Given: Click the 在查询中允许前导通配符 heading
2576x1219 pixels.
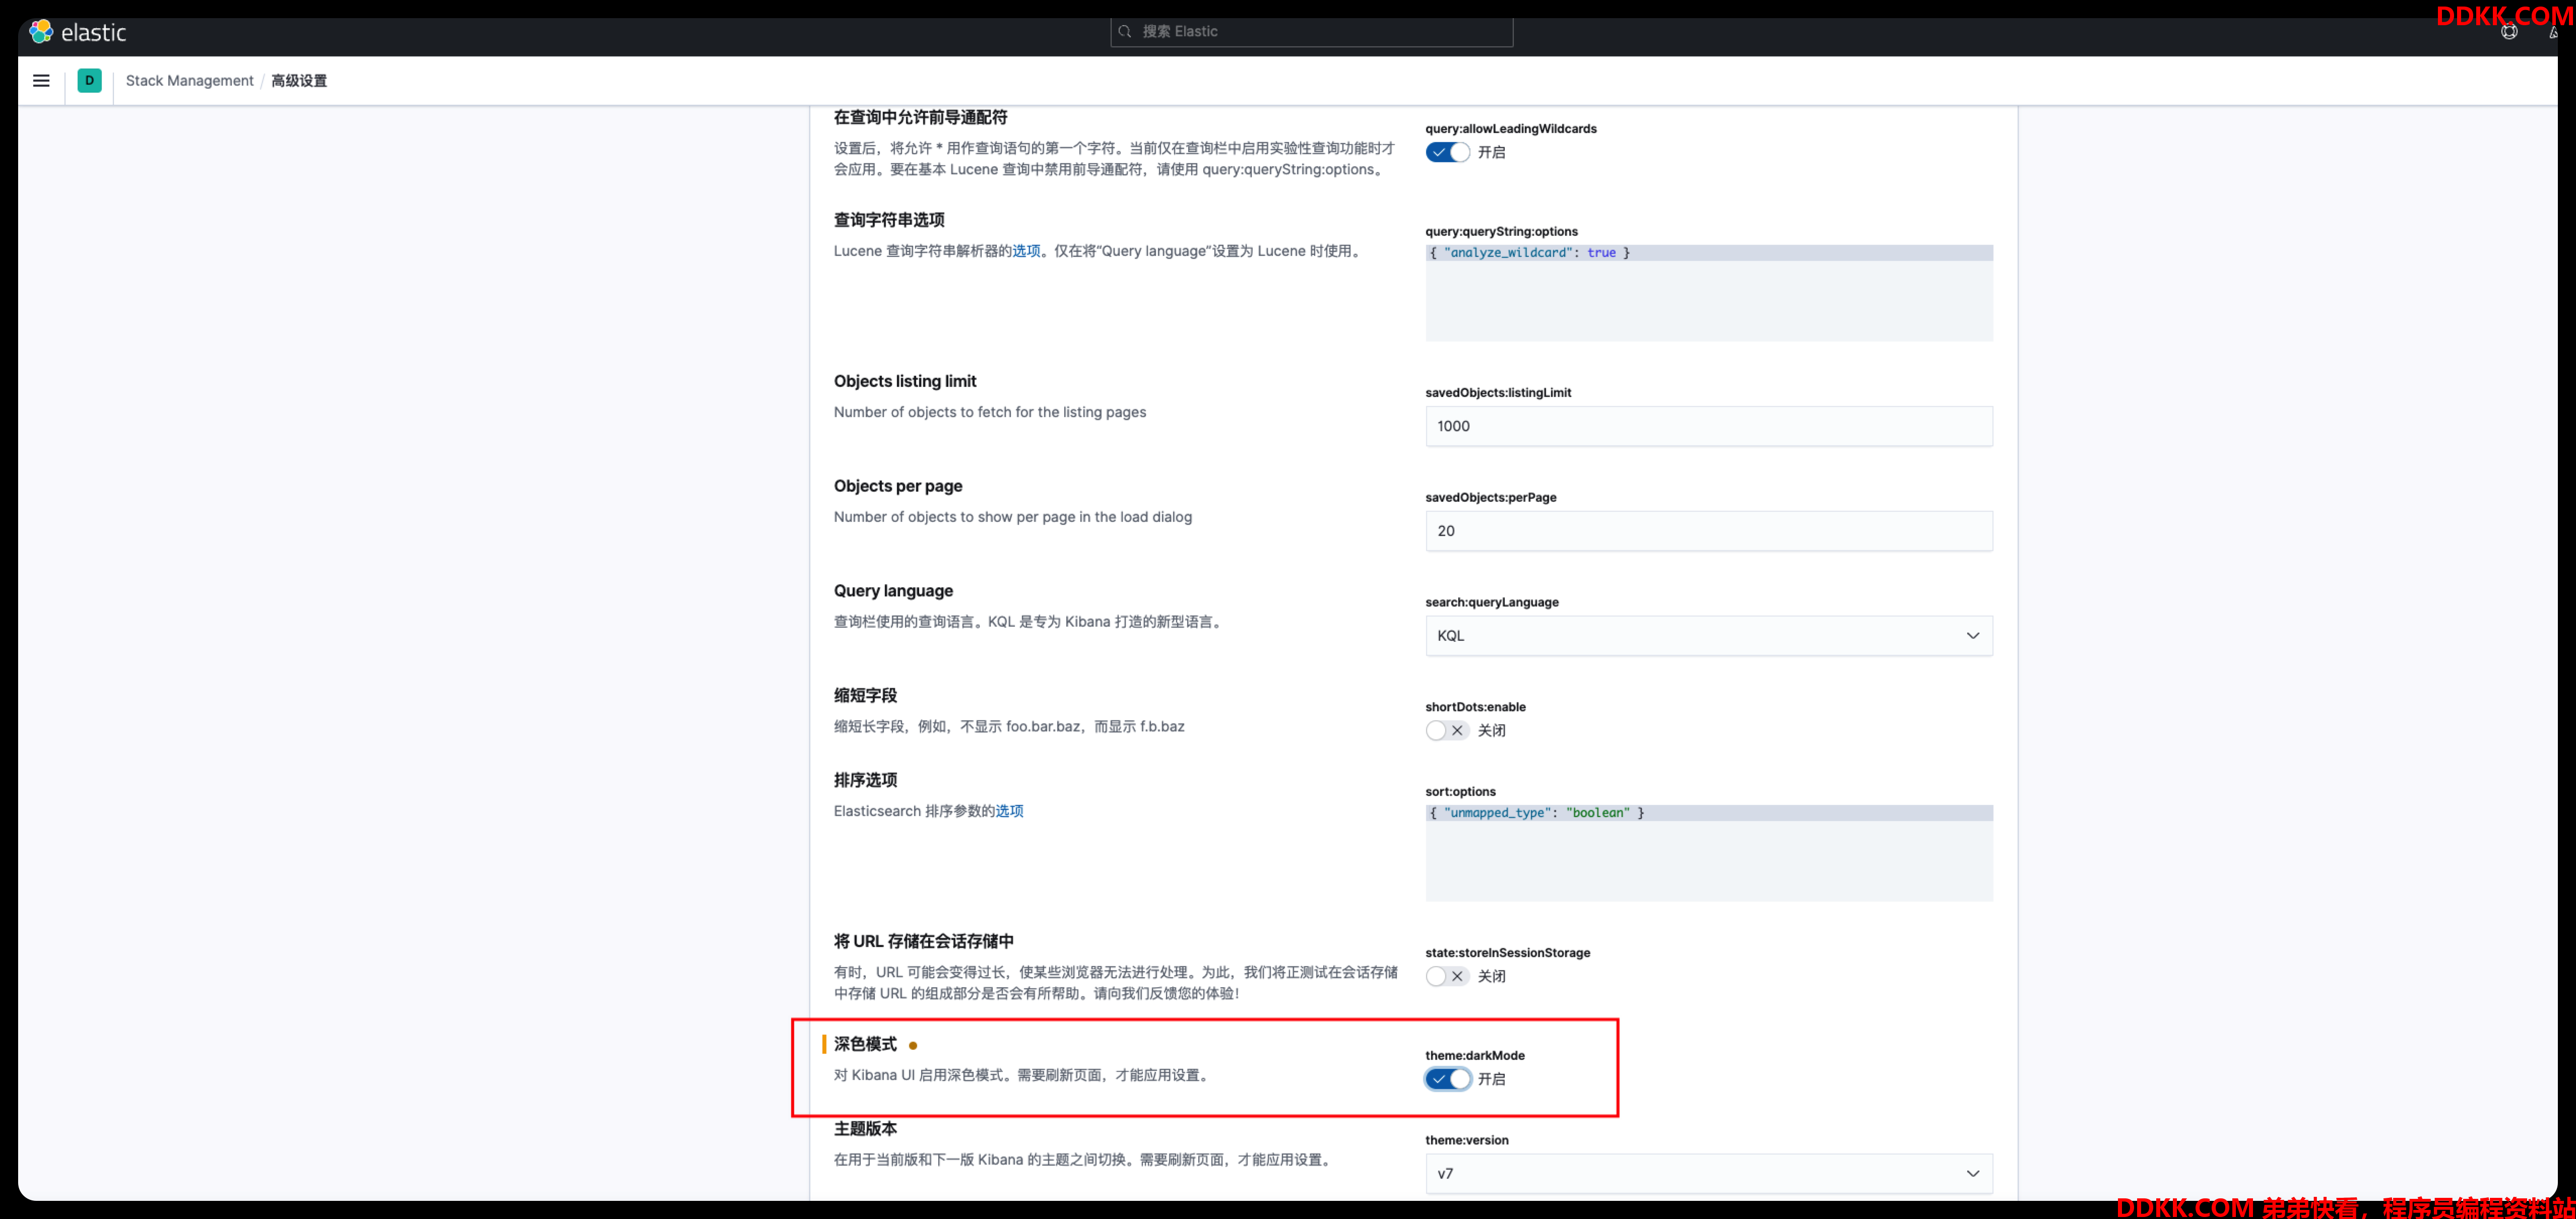Looking at the screenshot, I should [920, 117].
